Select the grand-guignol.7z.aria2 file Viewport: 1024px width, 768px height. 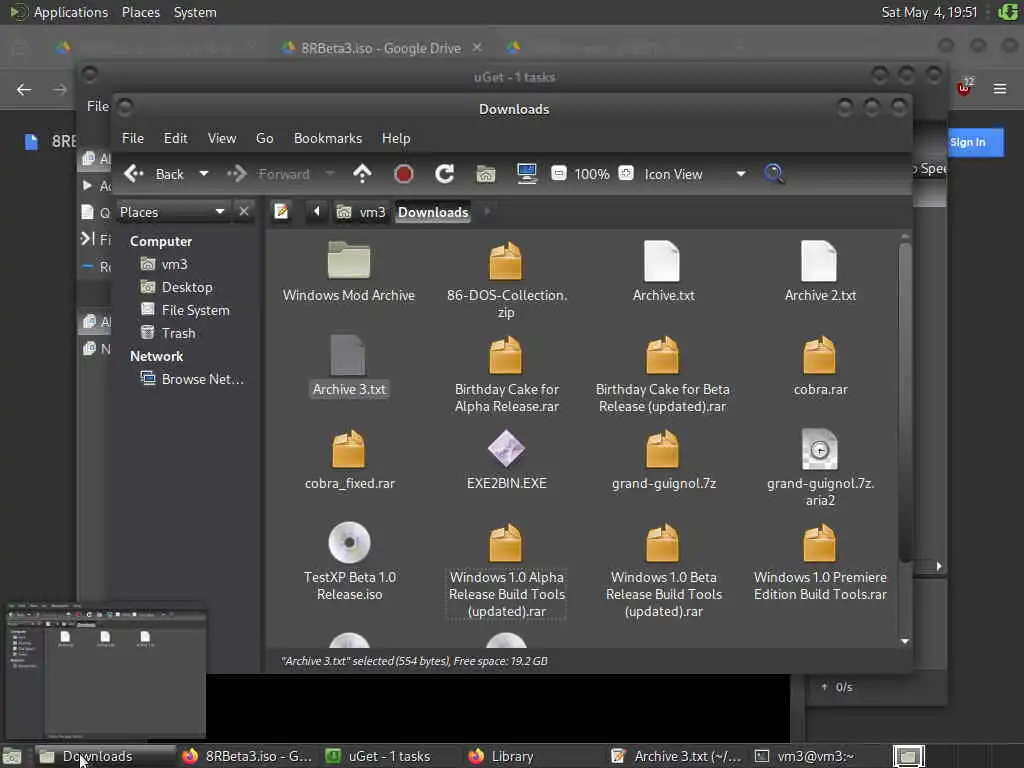coord(820,468)
